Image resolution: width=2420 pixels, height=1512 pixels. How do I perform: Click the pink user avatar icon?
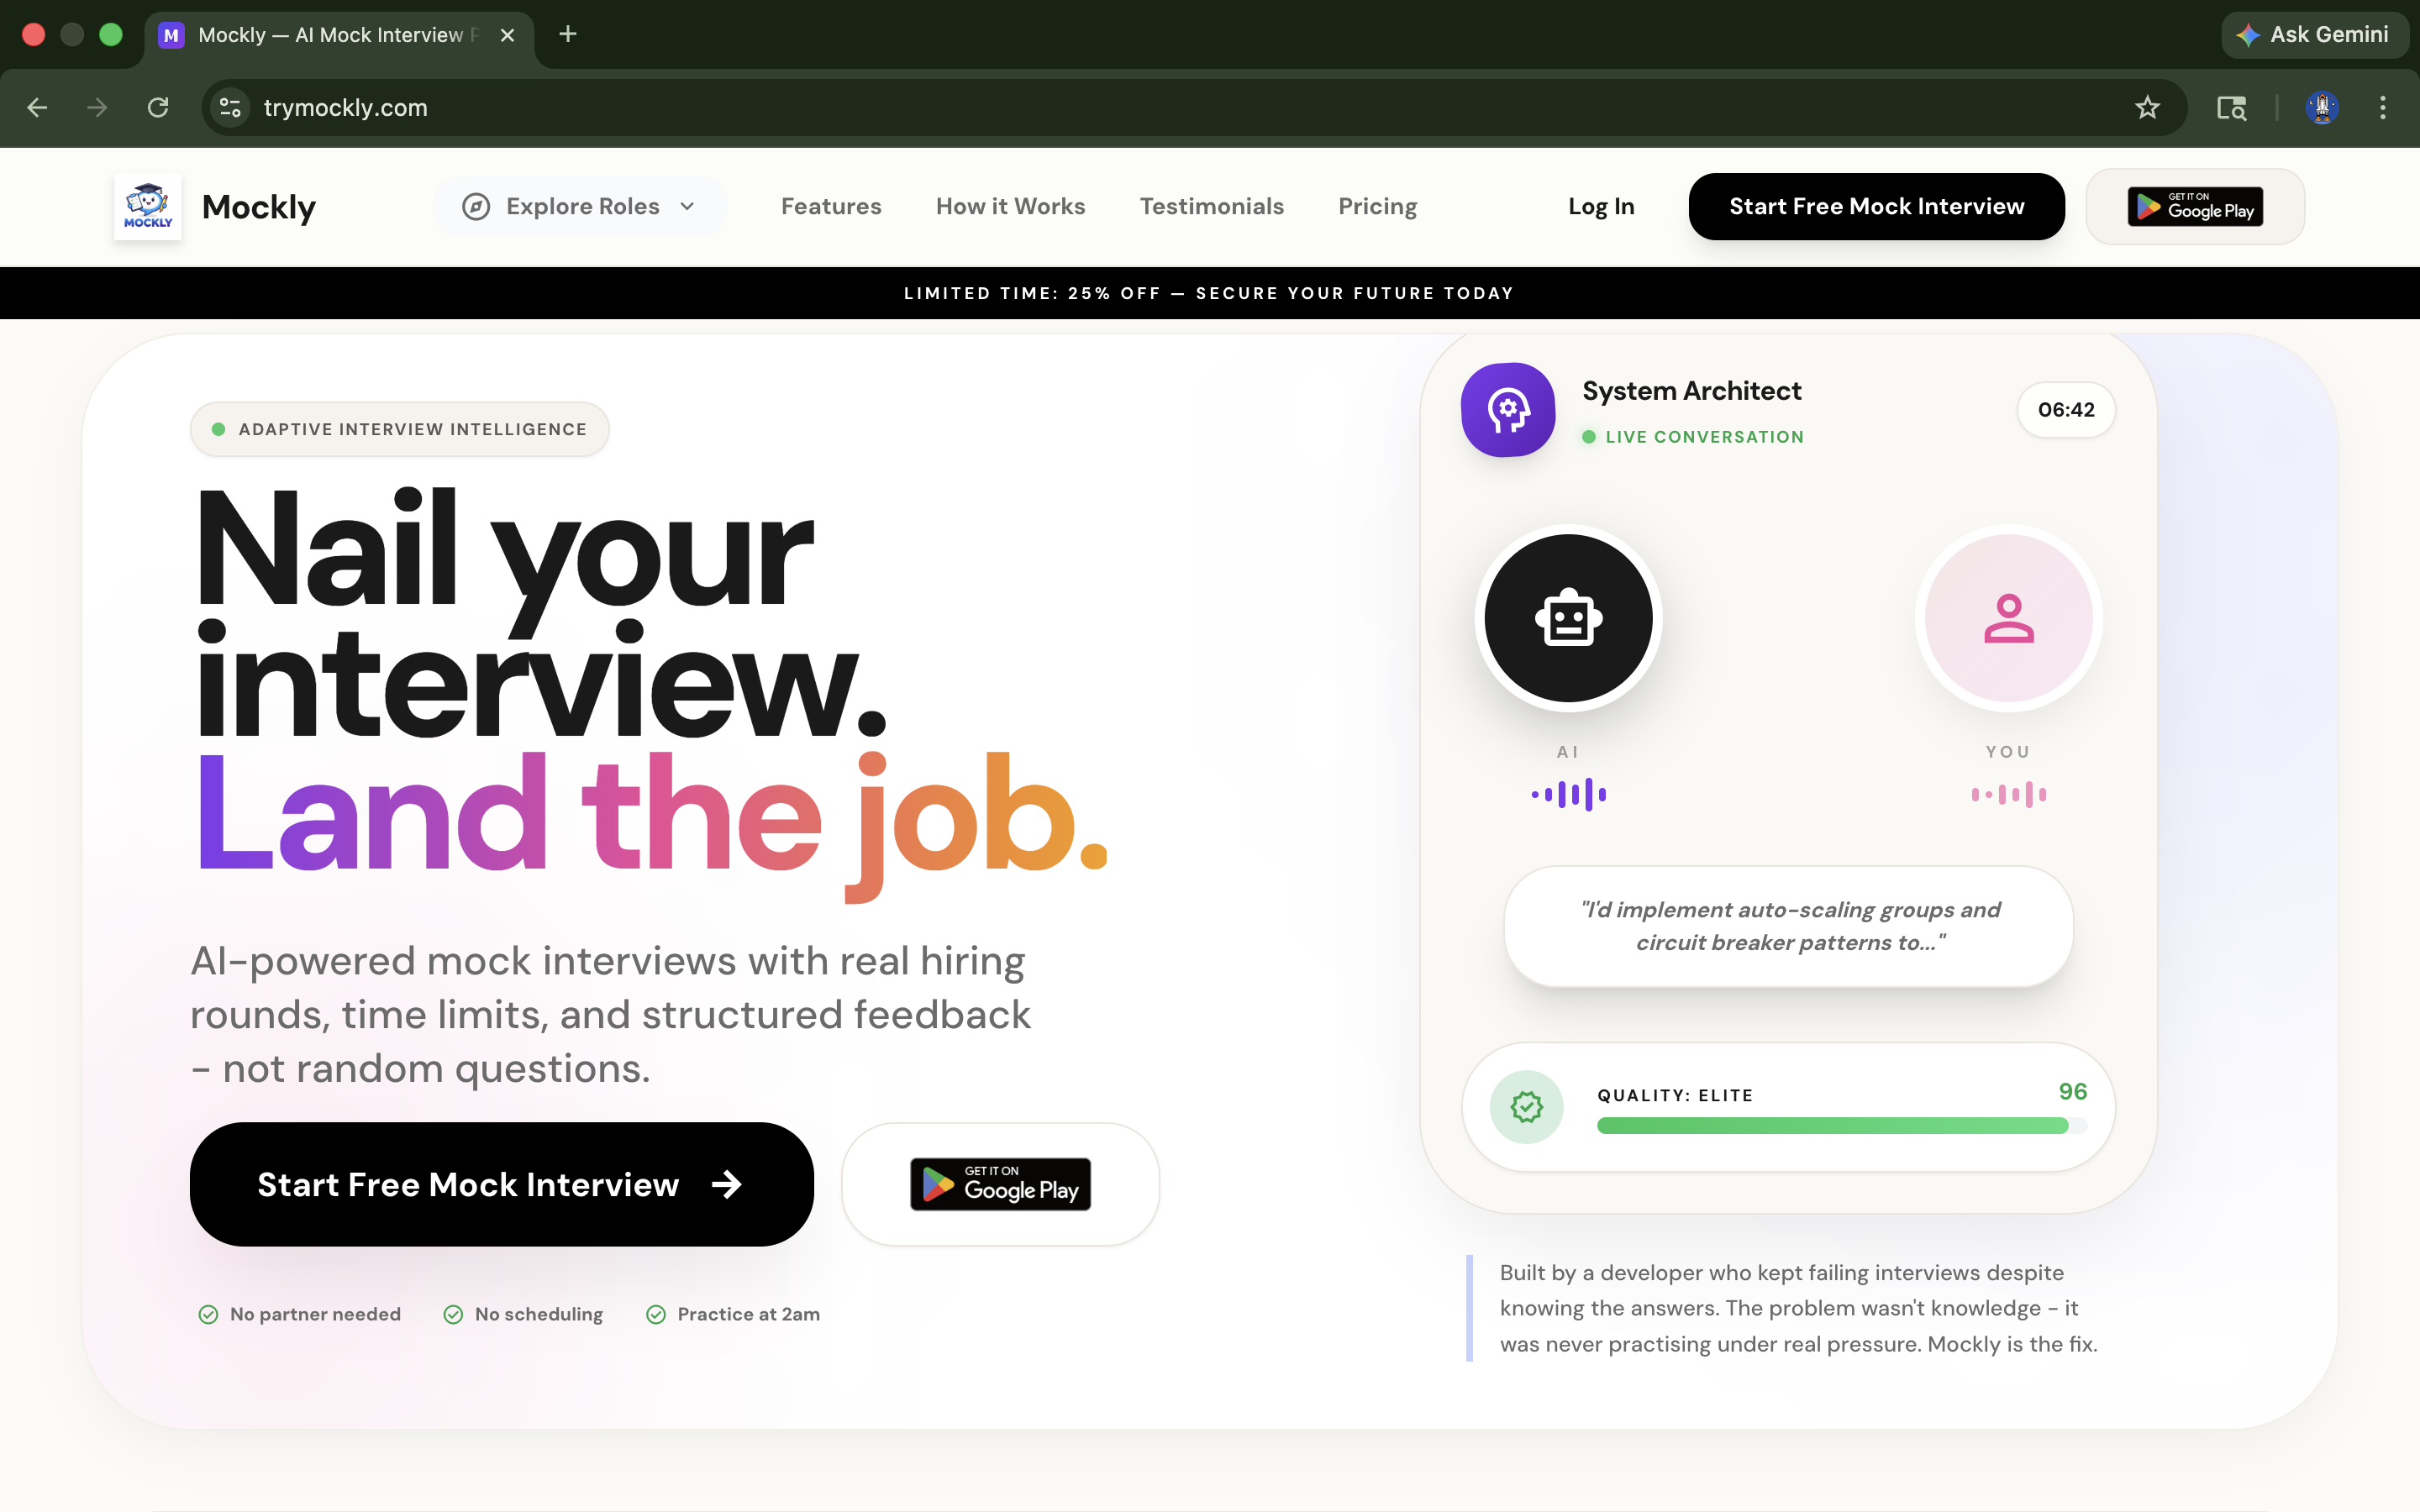tap(2008, 618)
